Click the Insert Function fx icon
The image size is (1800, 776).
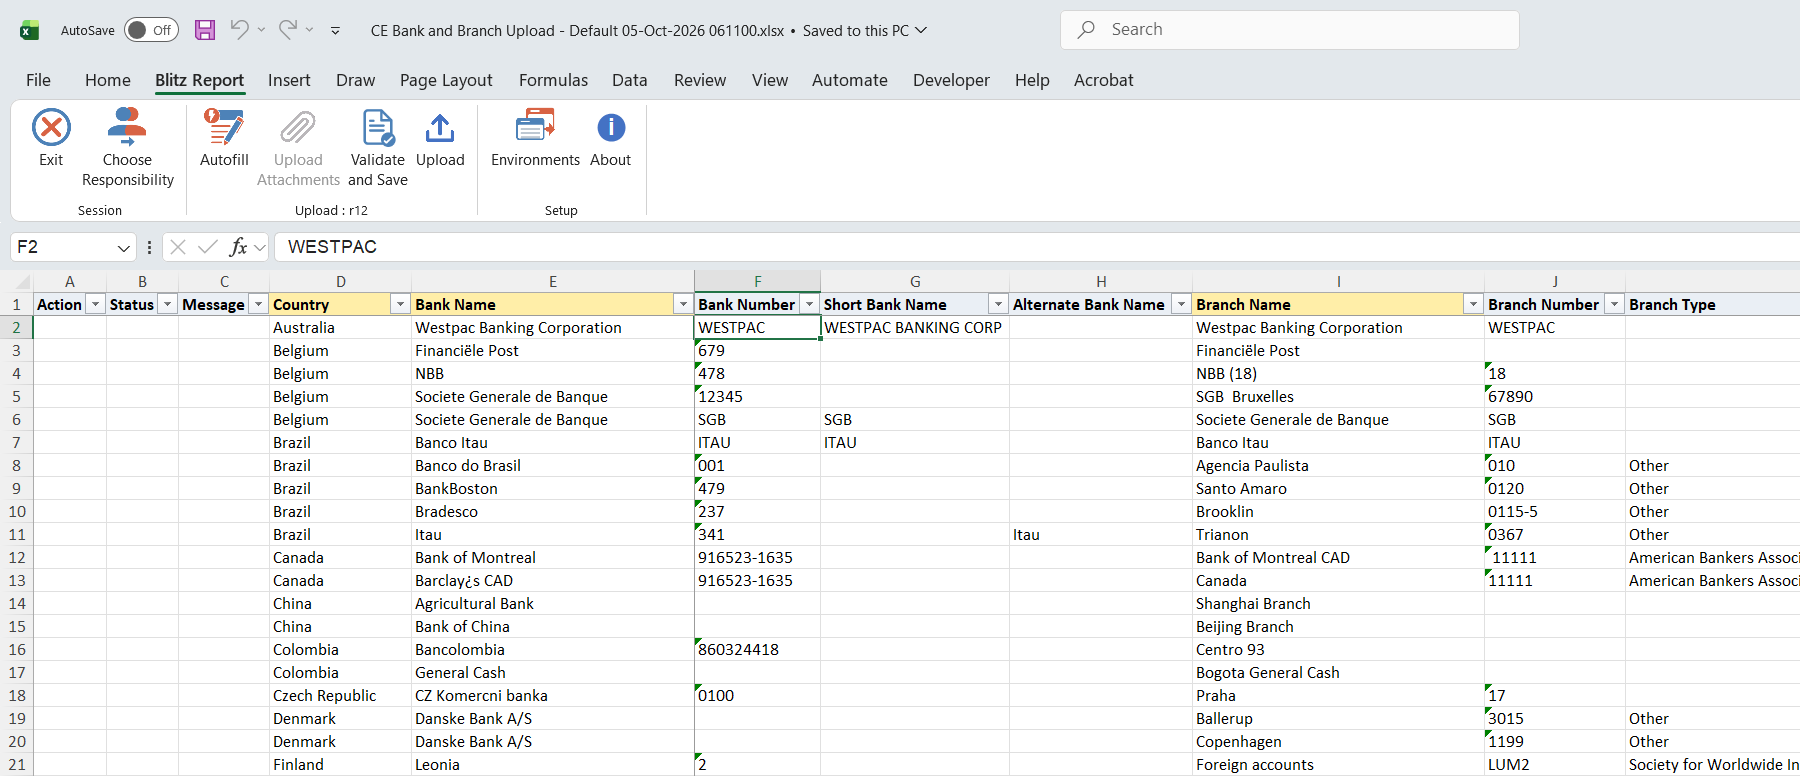(238, 247)
